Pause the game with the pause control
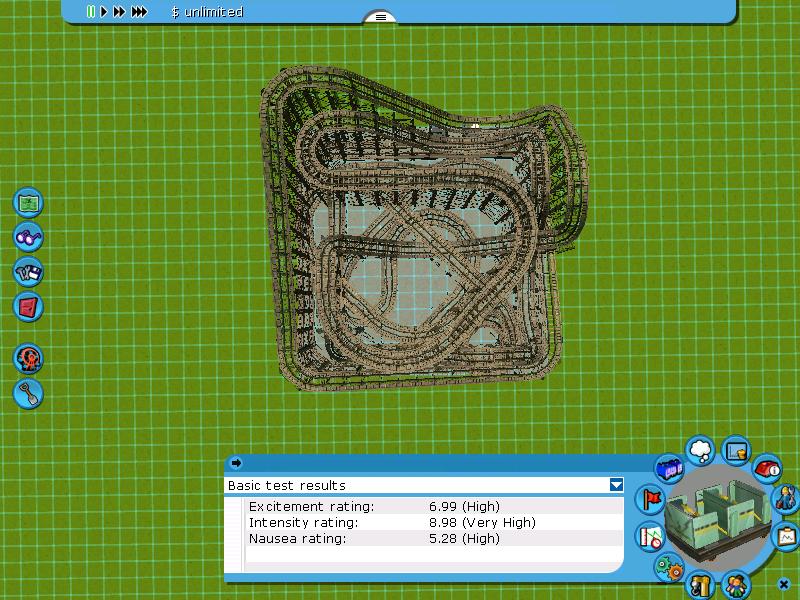Screen dimensions: 800x600 tap(91, 11)
